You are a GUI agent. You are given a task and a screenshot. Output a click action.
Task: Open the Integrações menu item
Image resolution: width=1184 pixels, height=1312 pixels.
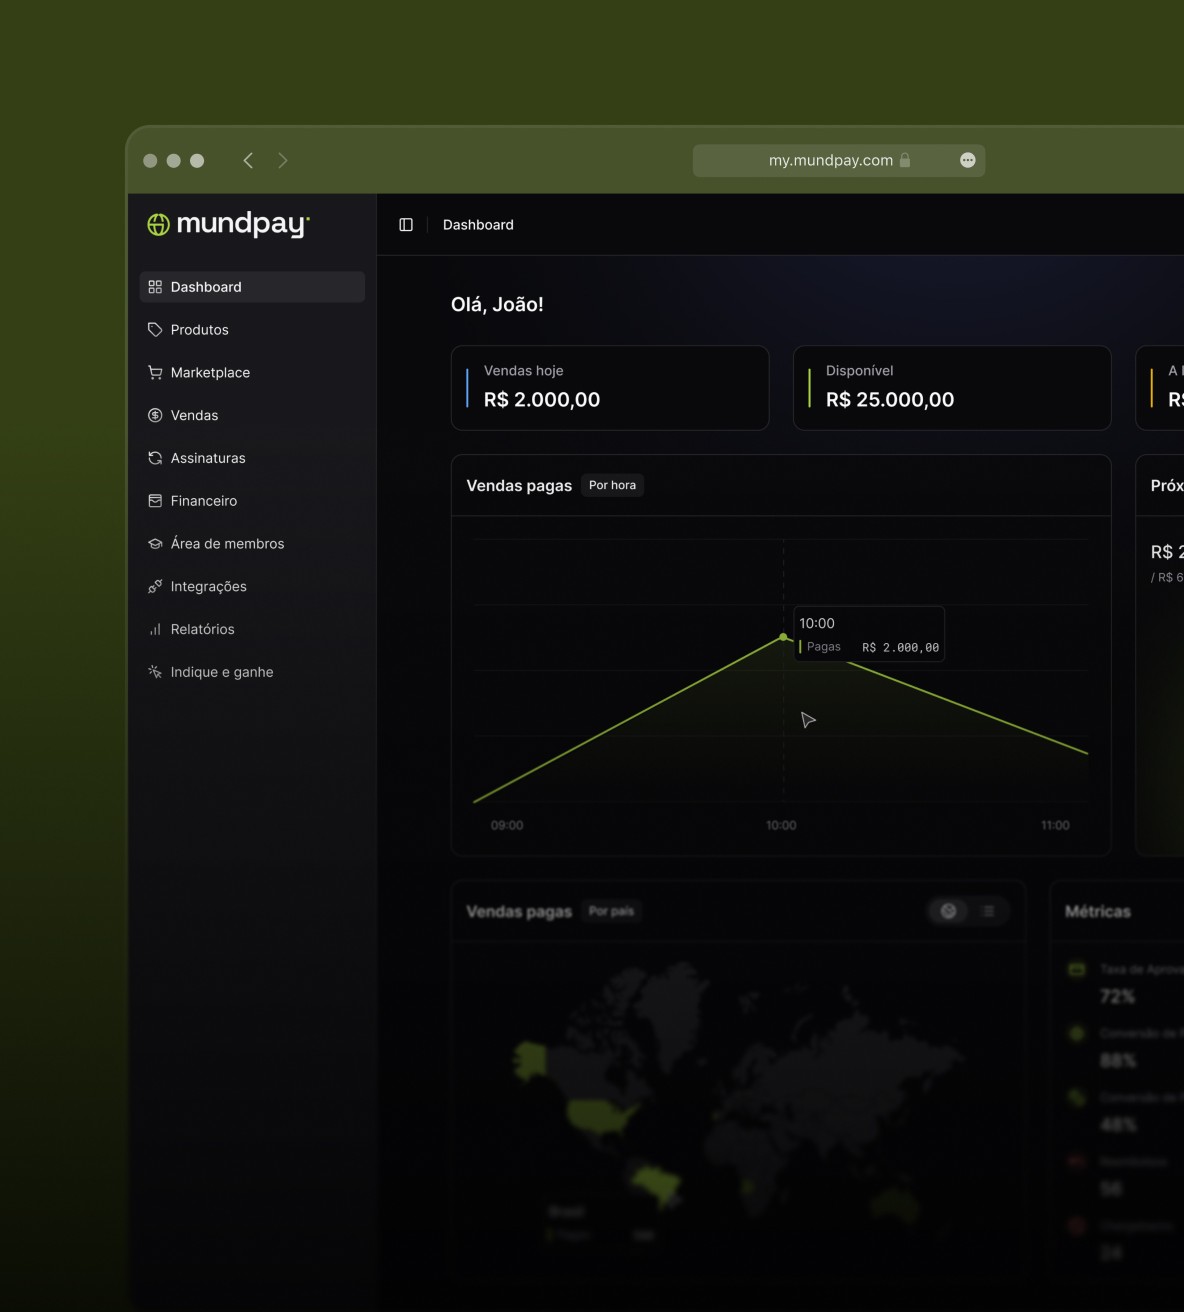(252, 586)
